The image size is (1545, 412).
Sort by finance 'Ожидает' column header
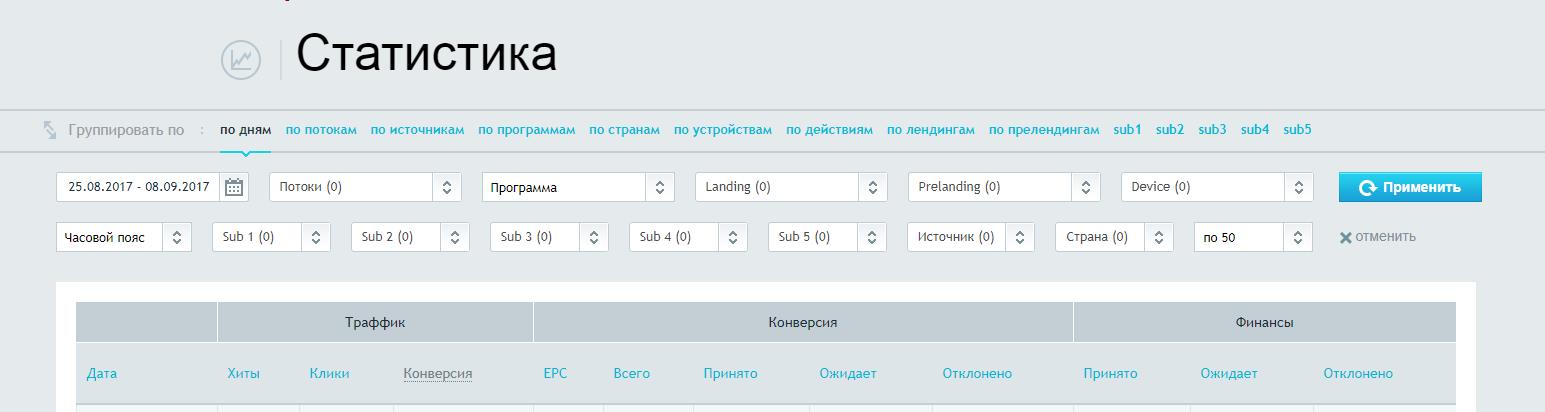1229,373
